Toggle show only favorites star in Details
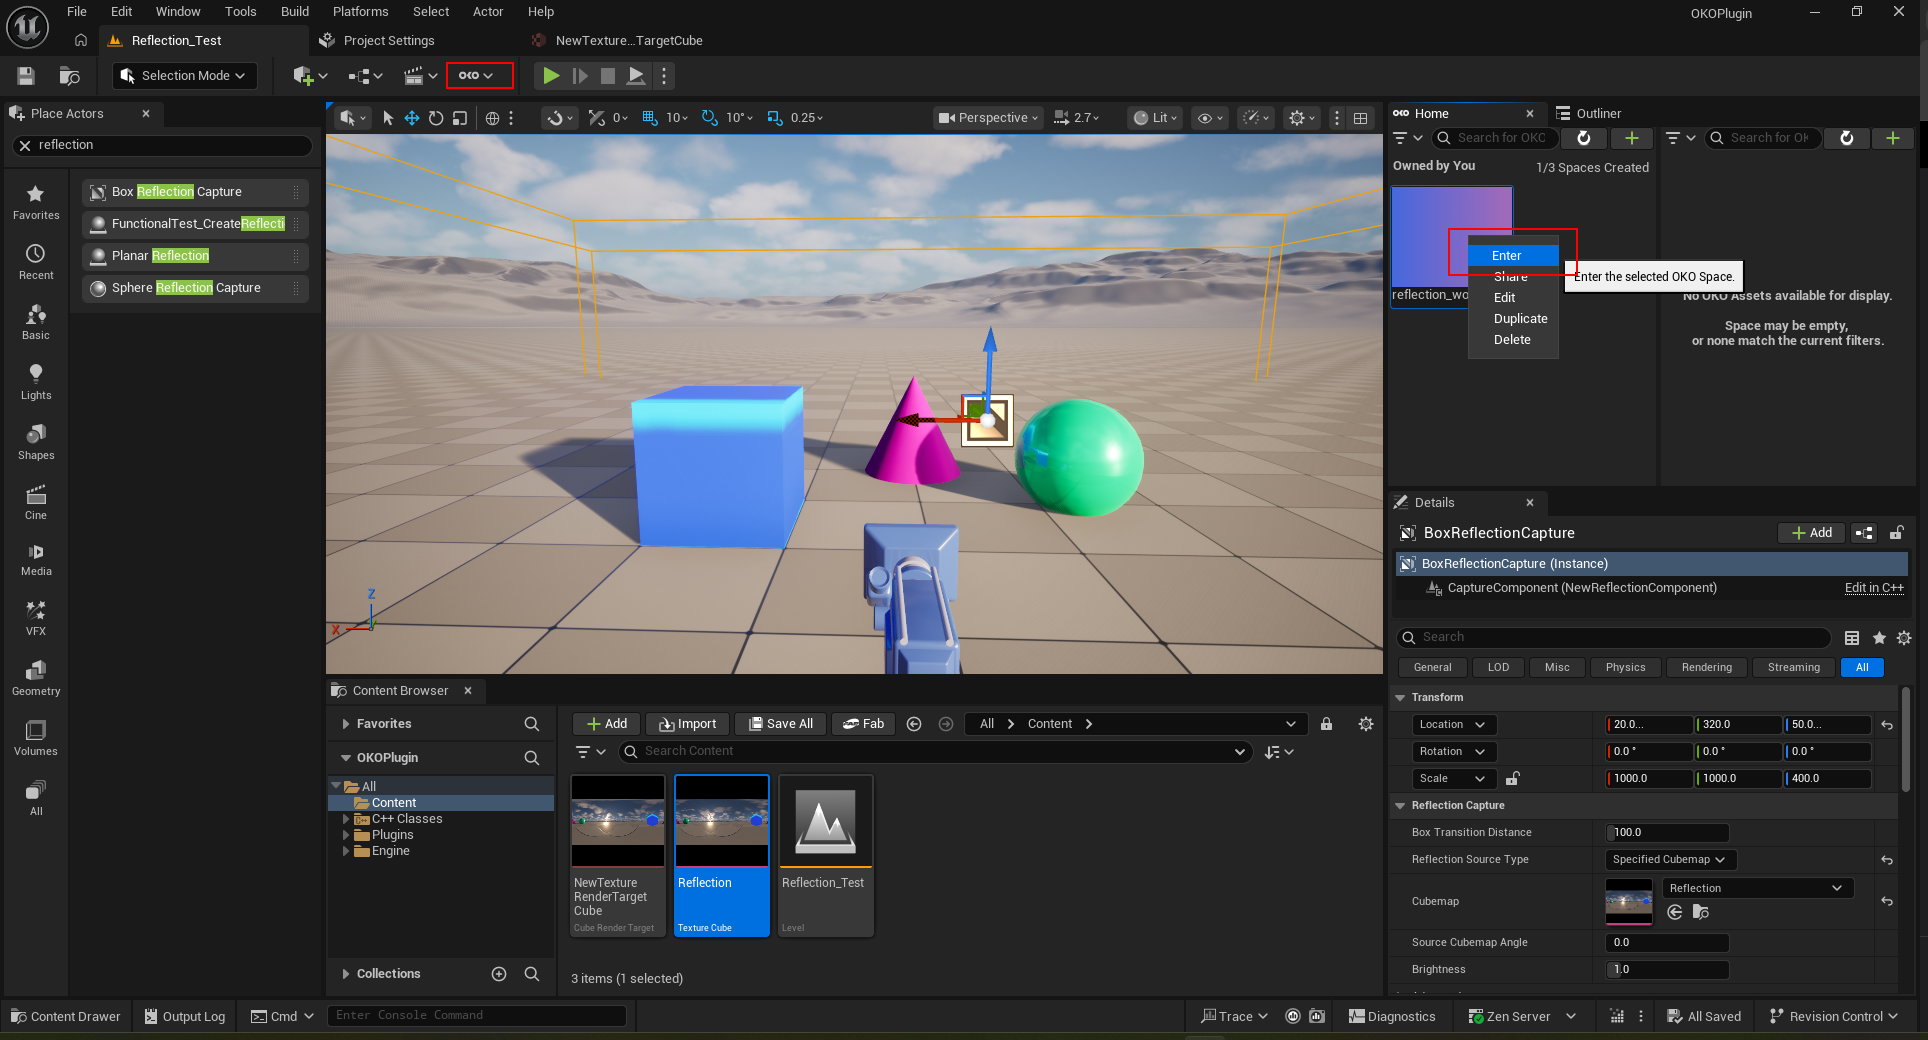 coord(1879,638)
